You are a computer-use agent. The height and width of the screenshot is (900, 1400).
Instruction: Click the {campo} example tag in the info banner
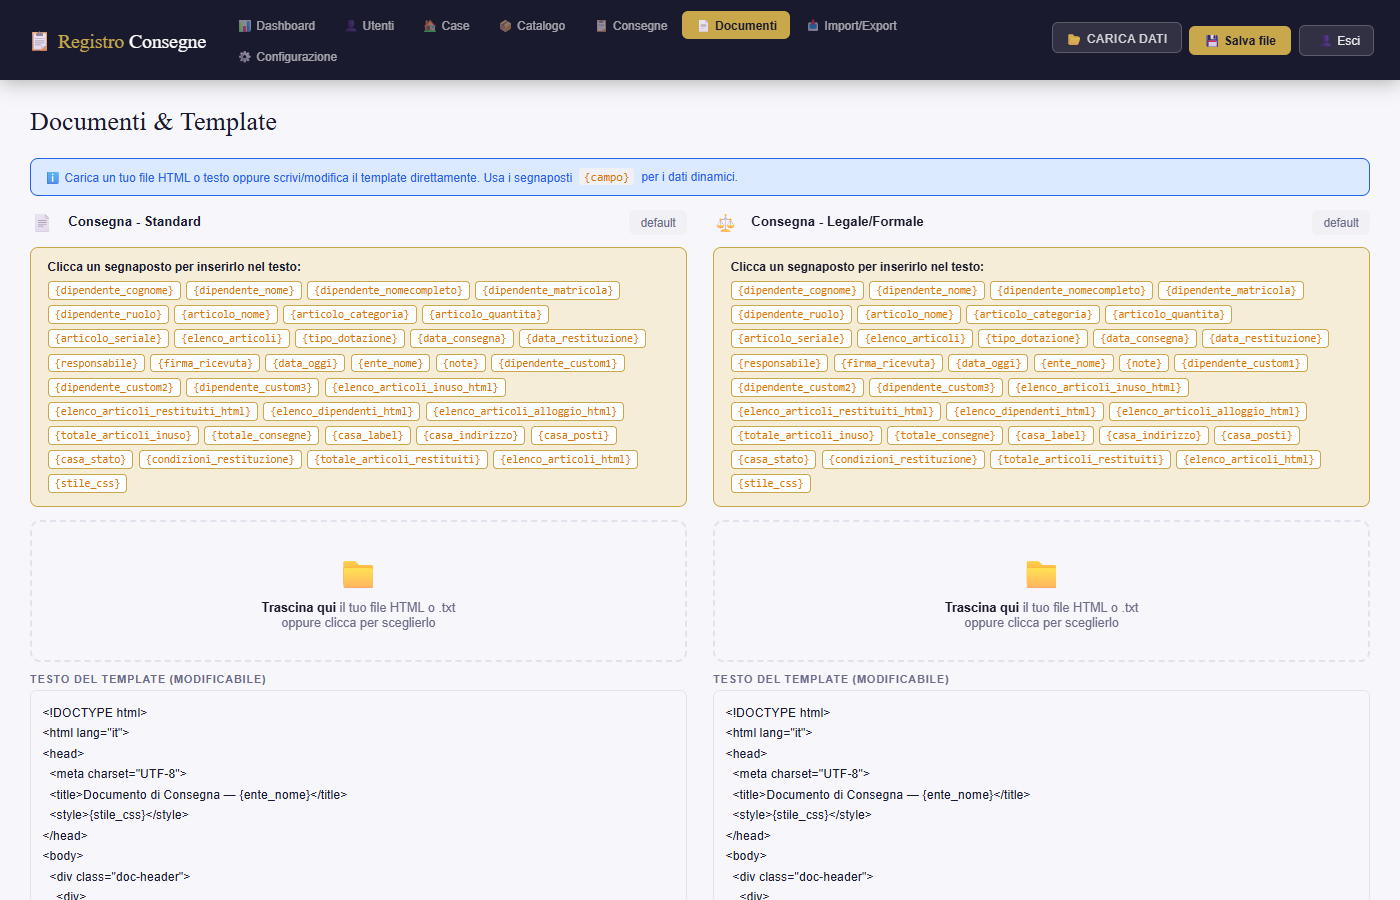[x=607, y=178]
